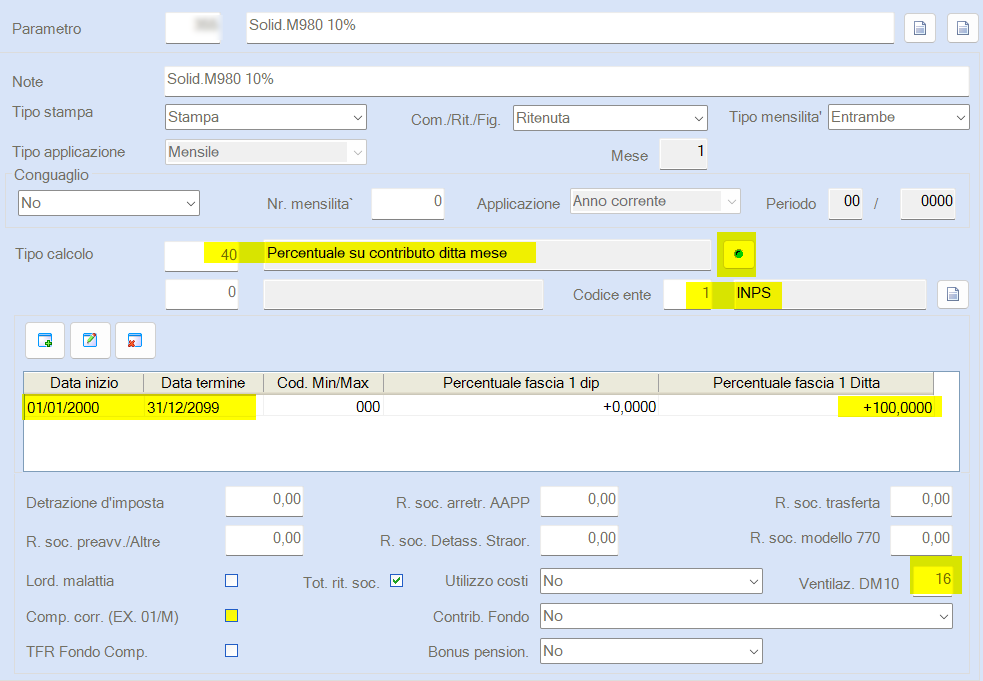Image resolution: width=983 pixels, height=681 pixels.
Task: Add a new row with the green plus icon
Action: click(x=45, y=340)
